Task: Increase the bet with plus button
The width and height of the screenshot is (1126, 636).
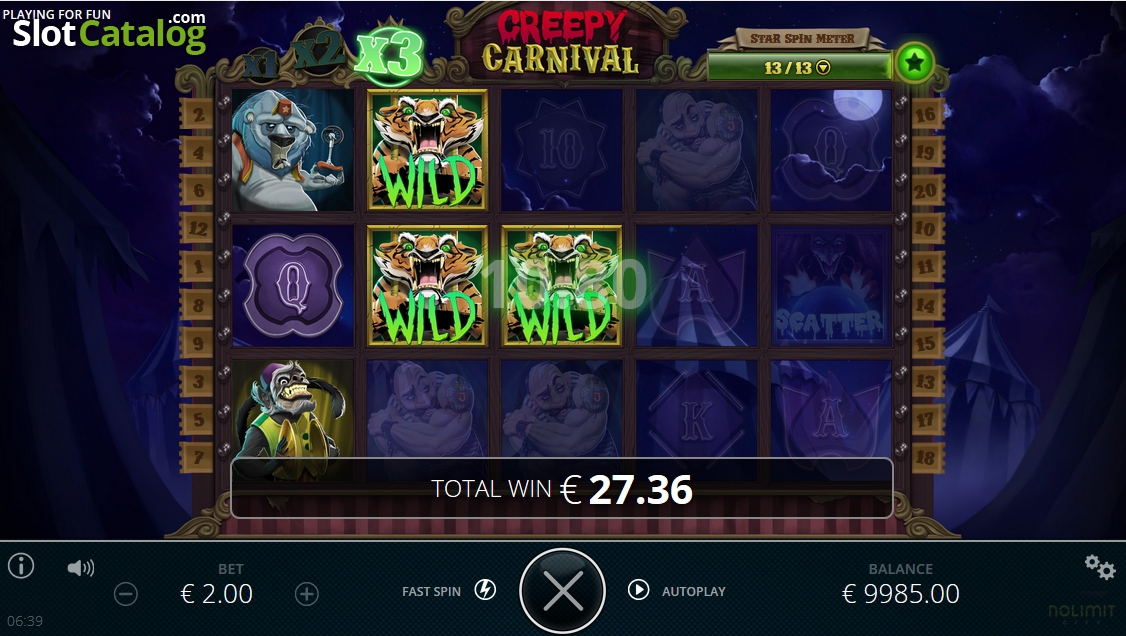Action: (x=307, y=594)
